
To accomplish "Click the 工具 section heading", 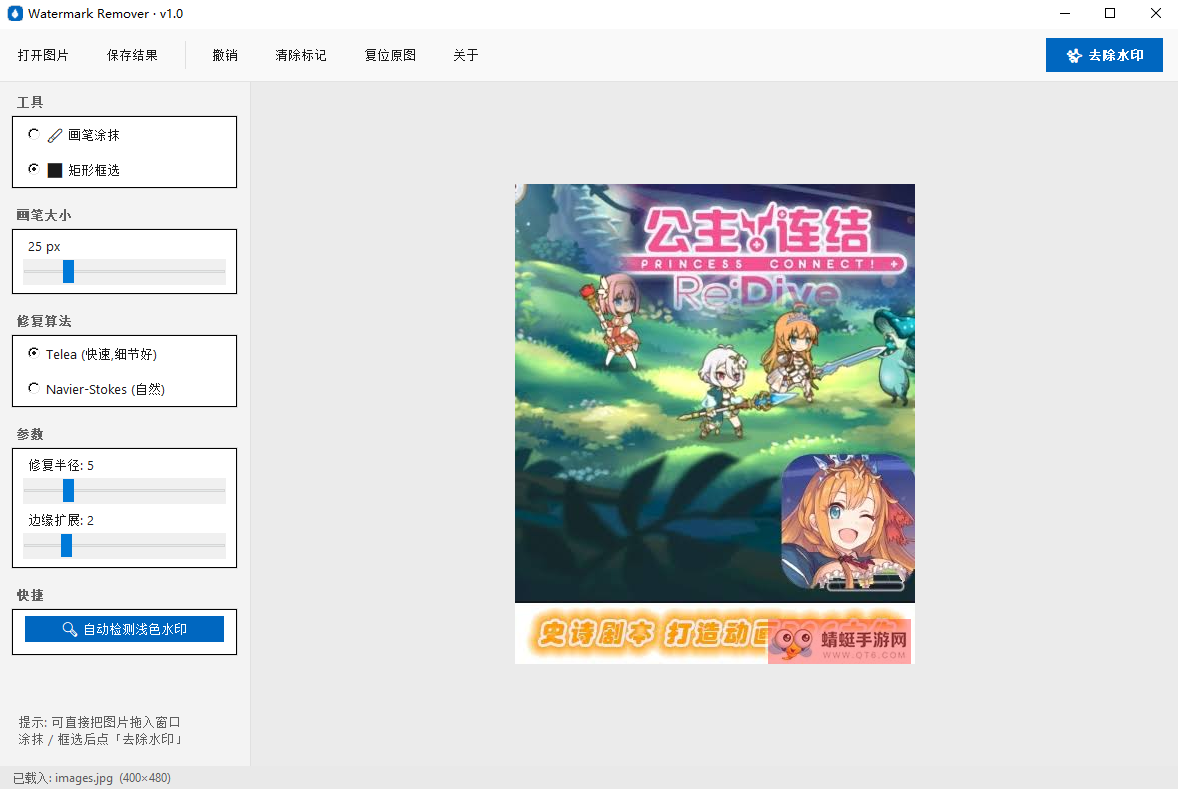I will tap(30, 102).
